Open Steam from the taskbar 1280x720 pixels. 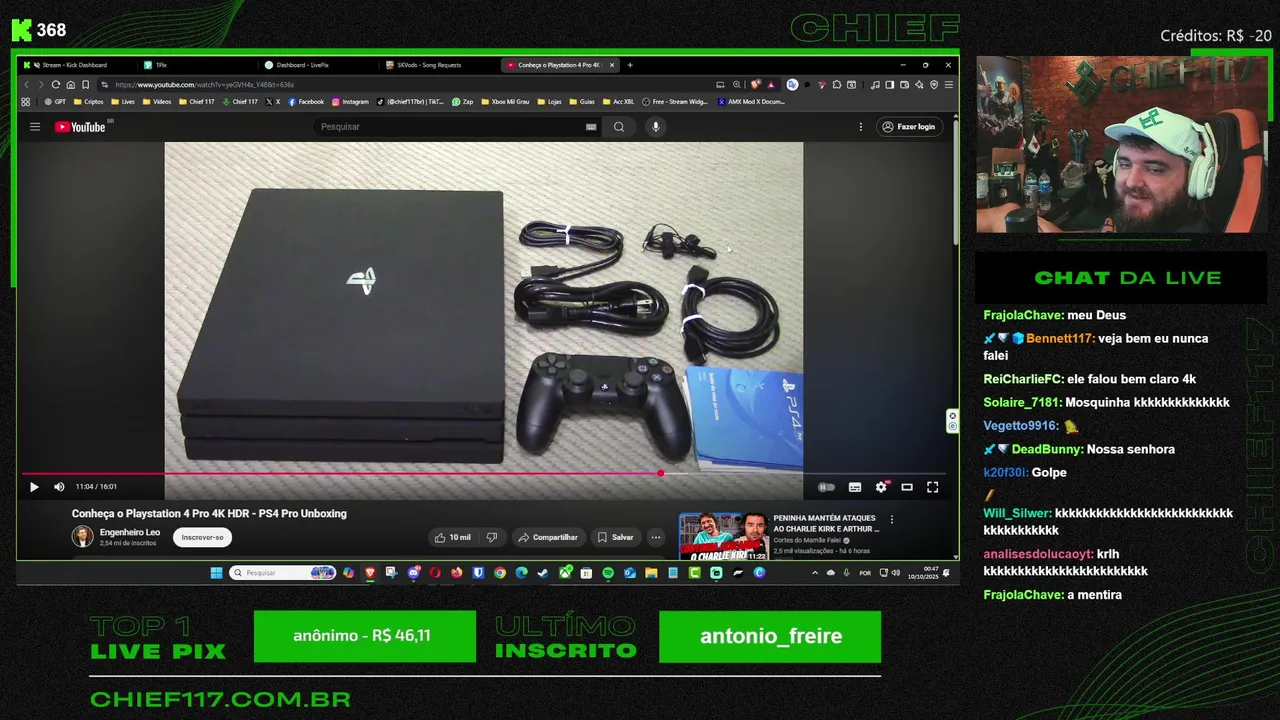coord(543,573)
